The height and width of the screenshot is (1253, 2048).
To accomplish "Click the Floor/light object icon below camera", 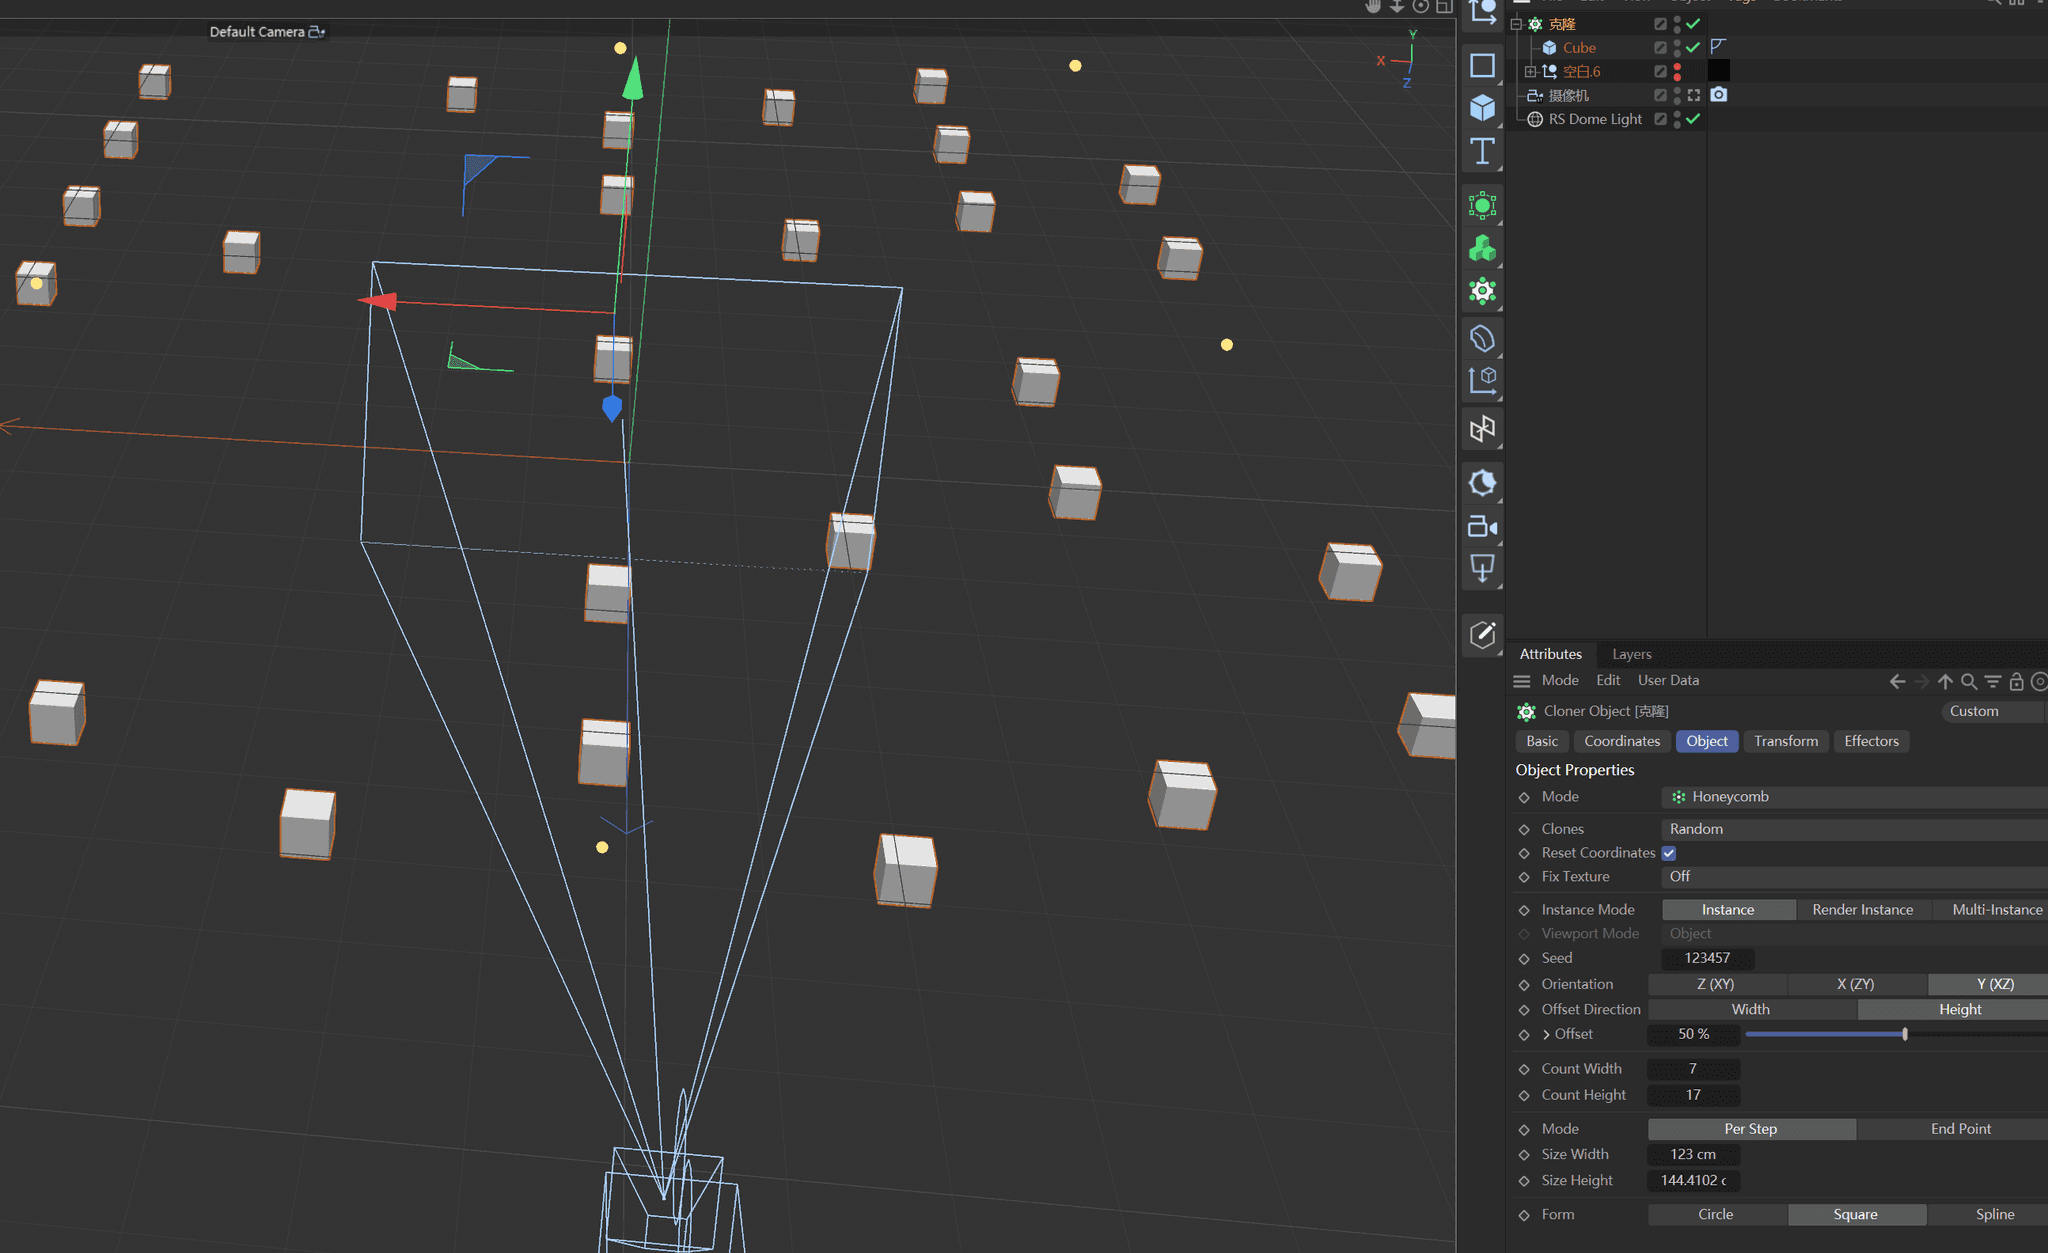I will [1482, 569].
